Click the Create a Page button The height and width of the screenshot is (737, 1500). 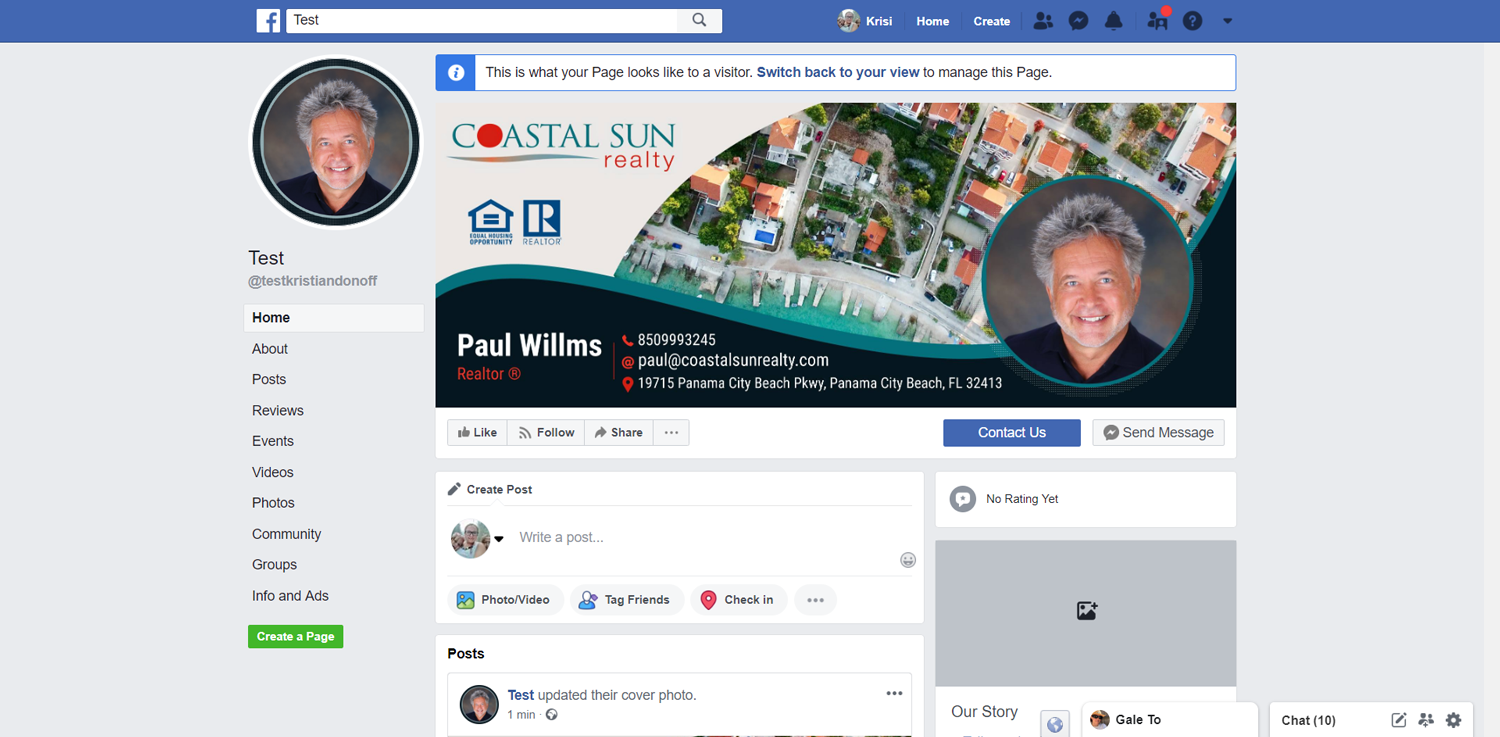(295, 636)
